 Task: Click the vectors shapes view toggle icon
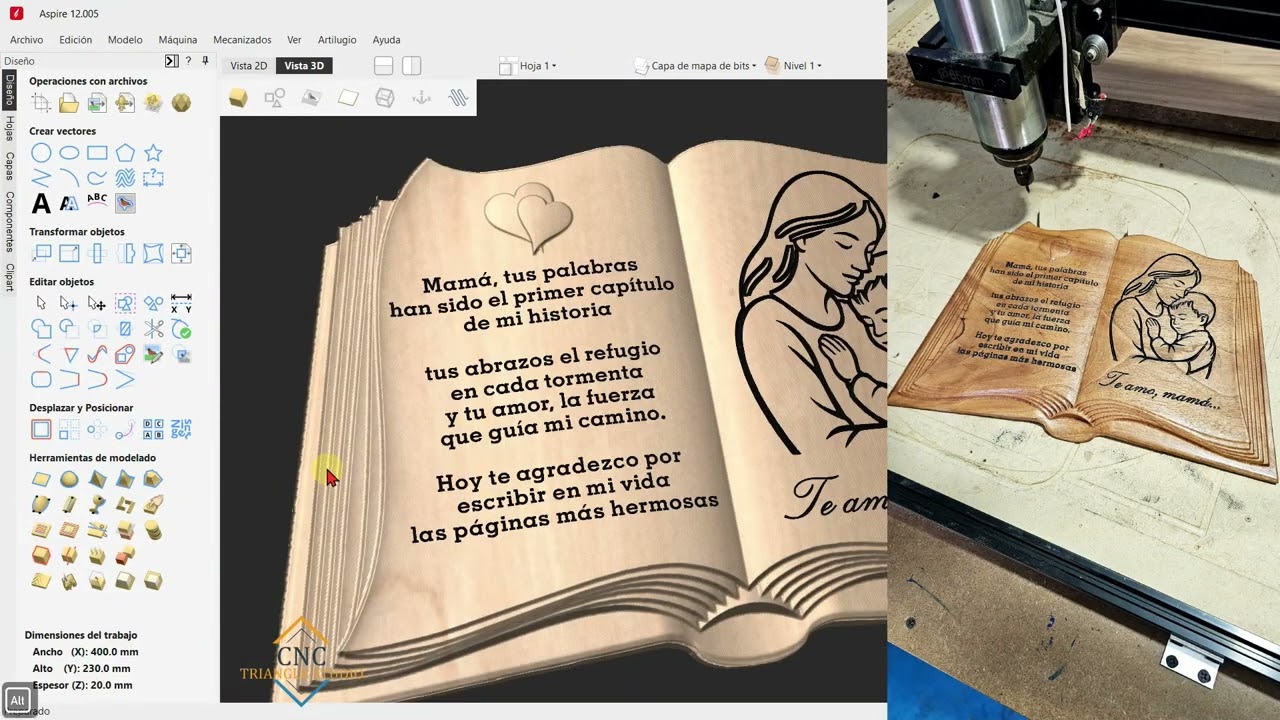[274, 97]
